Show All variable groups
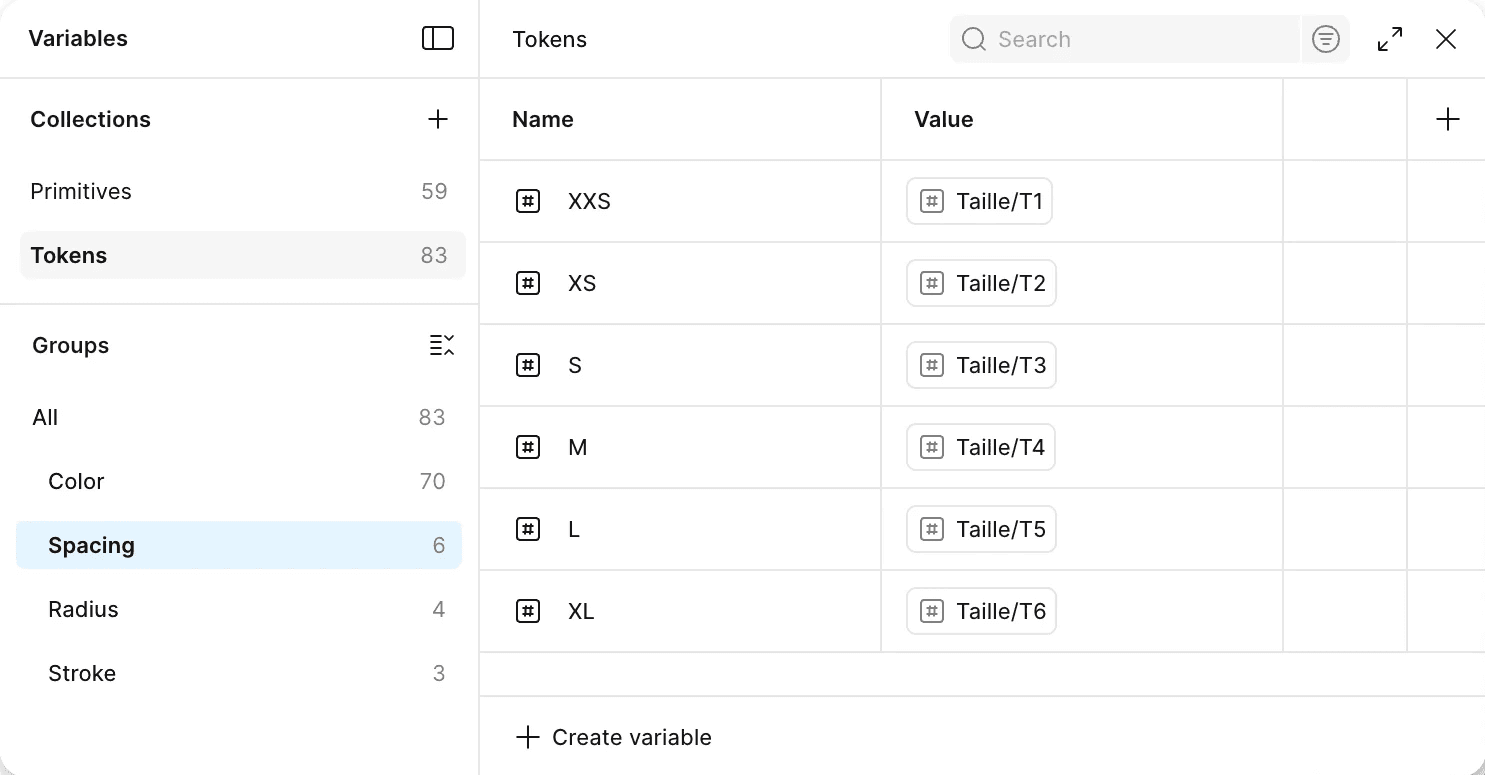The height and width of the screenshot is (775, 1485). click(45, 417)
